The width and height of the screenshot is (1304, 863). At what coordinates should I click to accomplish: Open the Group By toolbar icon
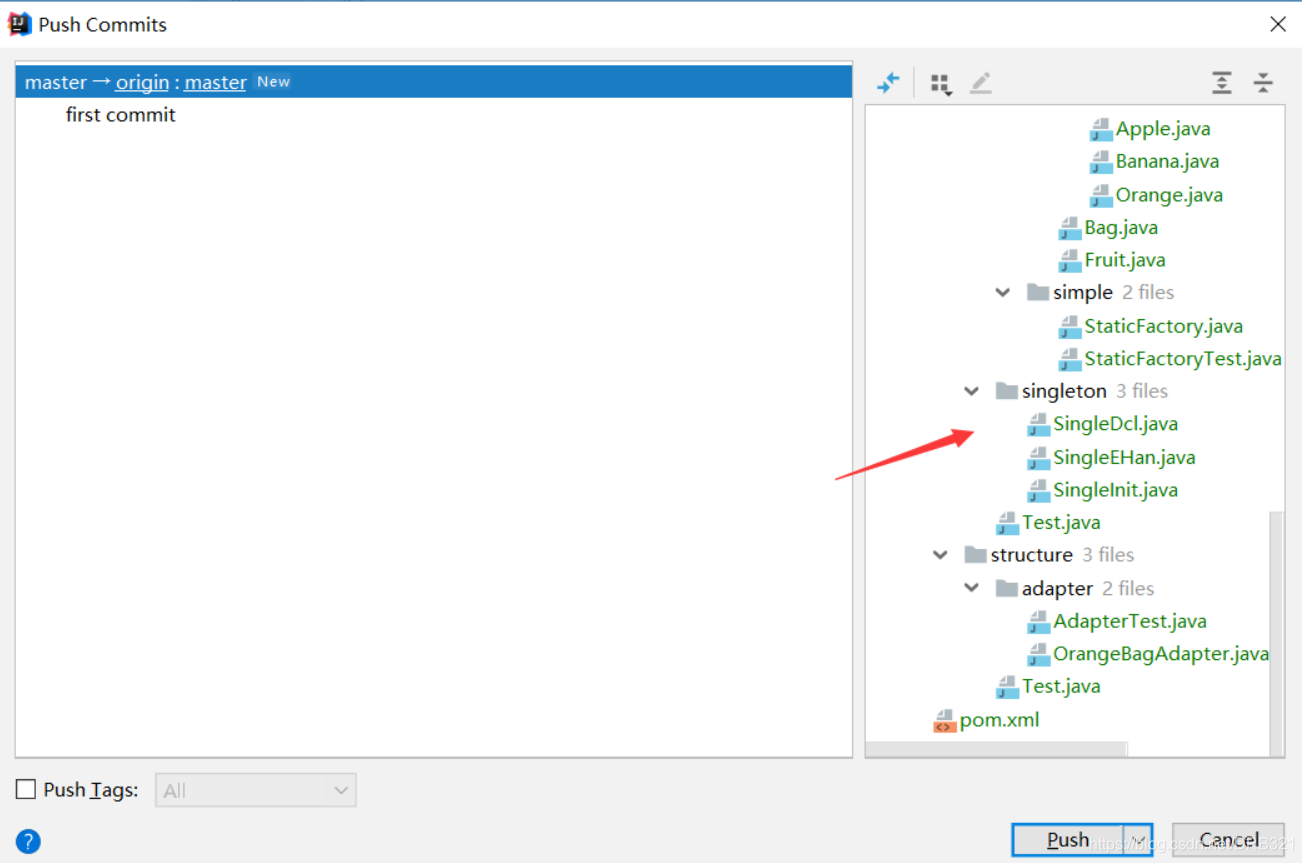940,84
